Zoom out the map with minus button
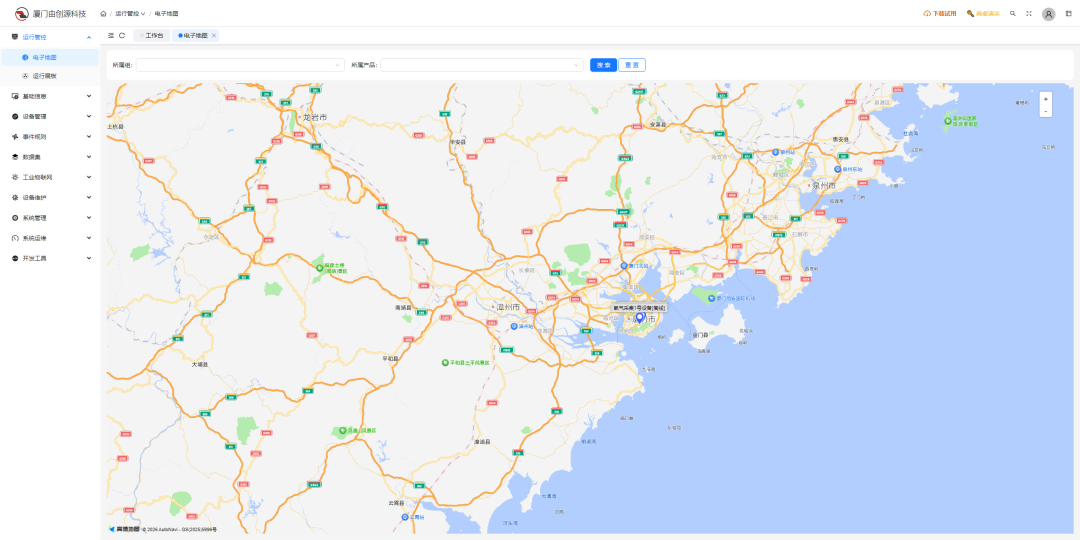The height and width of the screenshot is (540, 1080). coord(1045,111)
